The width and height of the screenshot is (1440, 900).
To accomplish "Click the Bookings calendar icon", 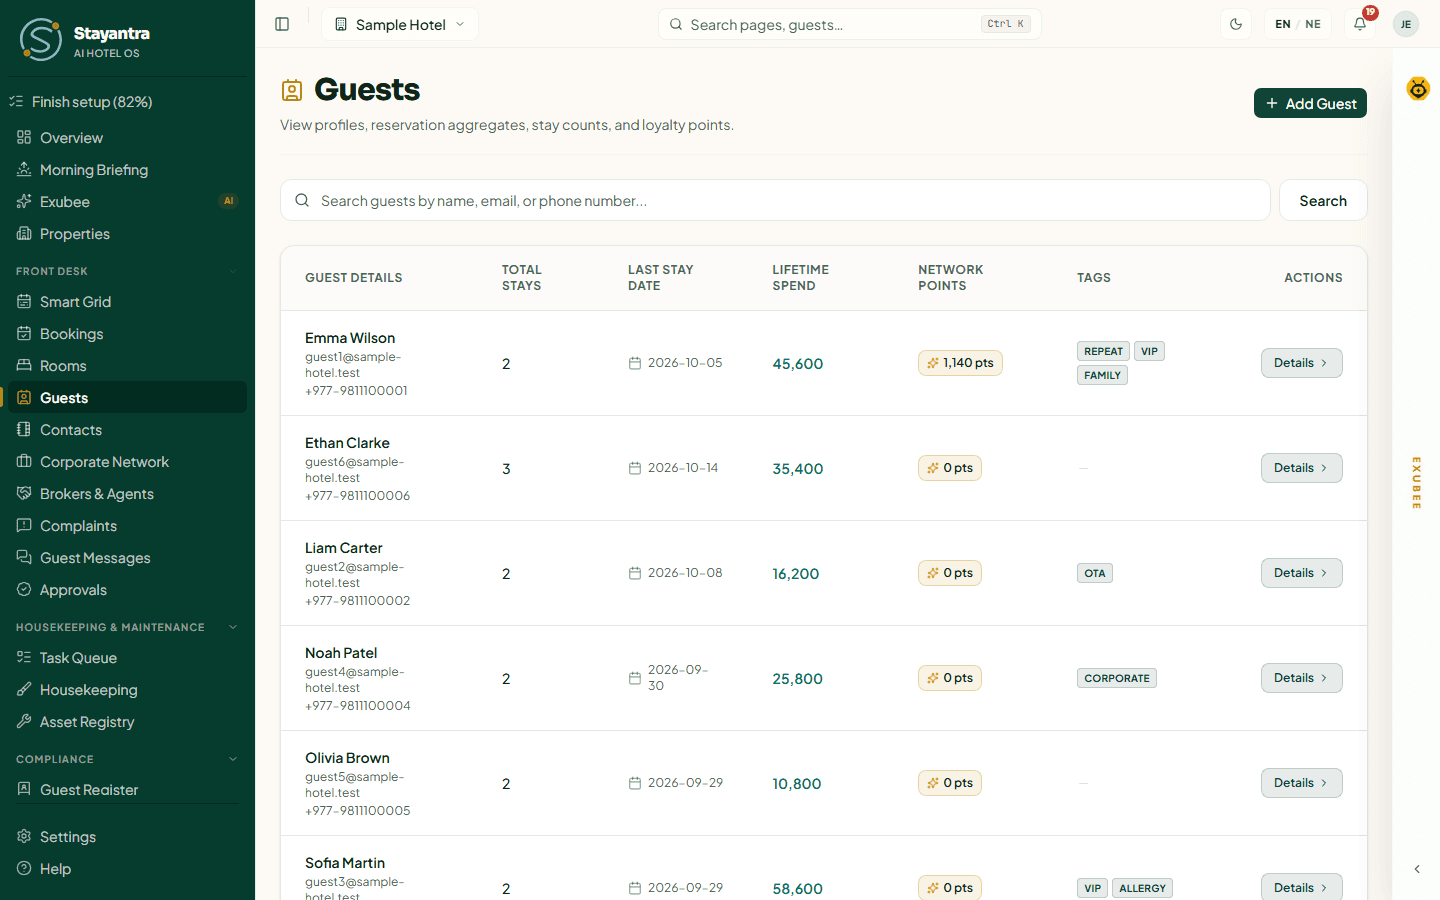I will point(24,333).
